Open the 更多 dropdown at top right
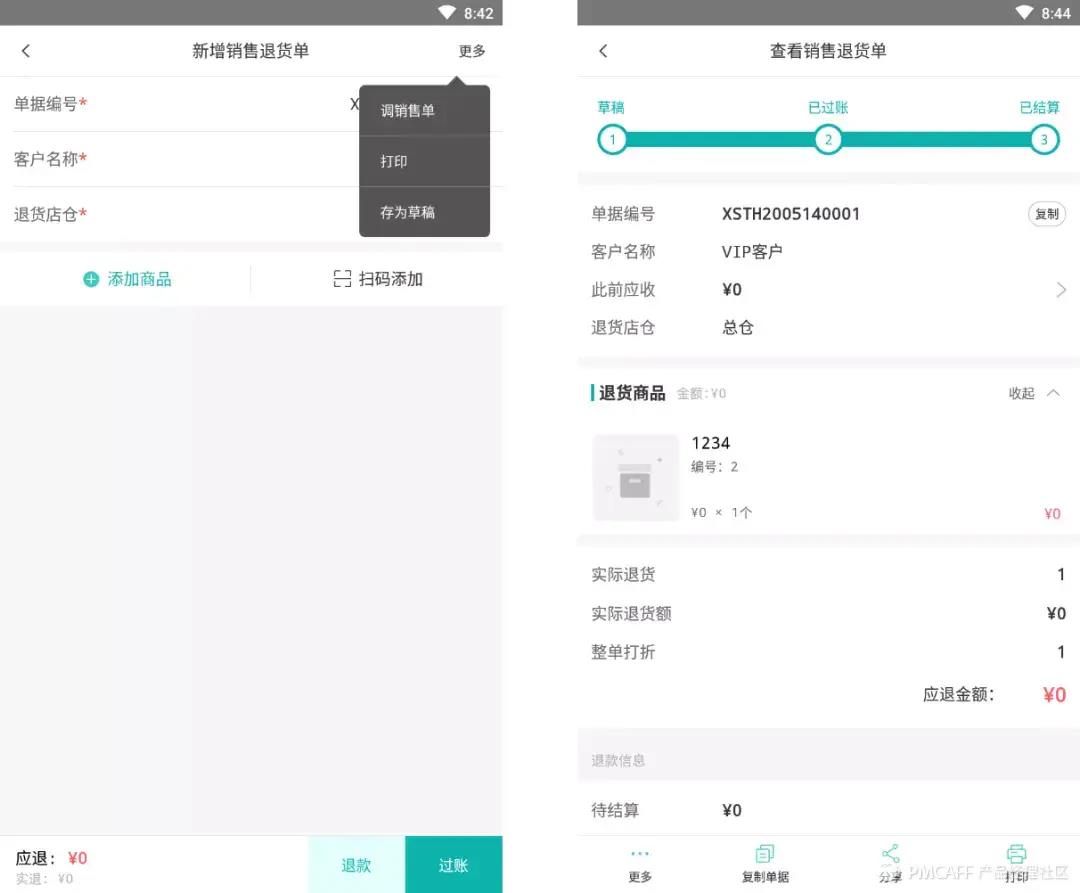Viewport: 1080px width, 893px height. coord(472,51)
